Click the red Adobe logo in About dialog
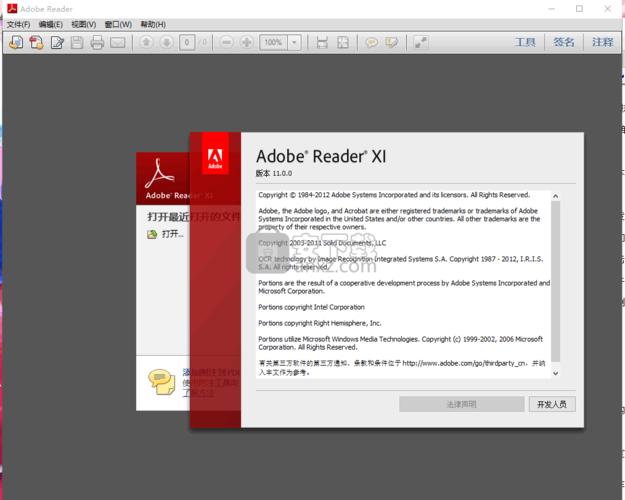This screenshot has width=625, height=500. pos(215,154)
